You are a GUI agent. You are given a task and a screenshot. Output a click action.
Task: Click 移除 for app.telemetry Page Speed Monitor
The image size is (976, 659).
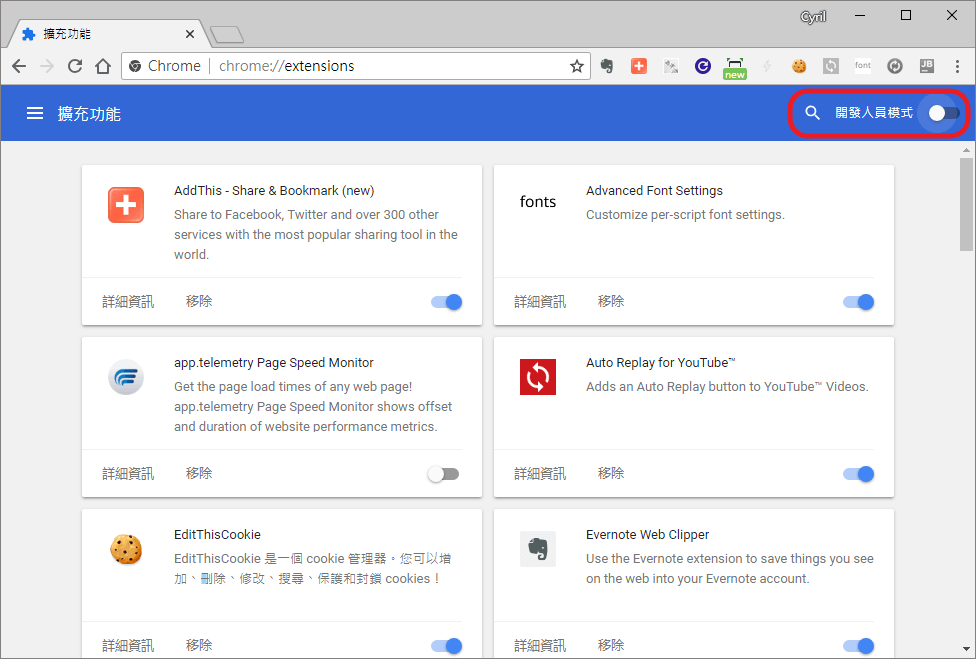[199, 474]
